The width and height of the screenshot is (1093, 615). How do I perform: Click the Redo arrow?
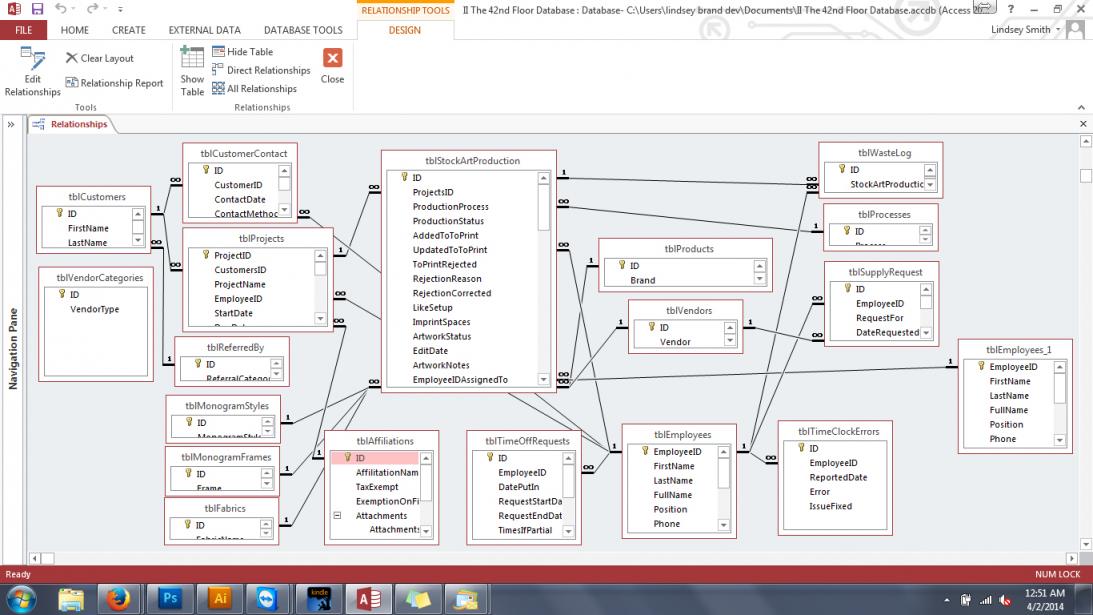coord(92,9)
